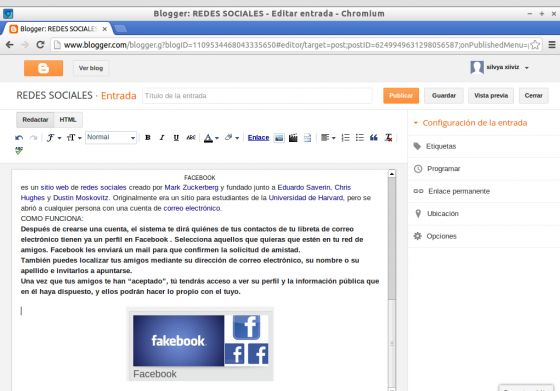Go forward in the browser

point(25,45)
